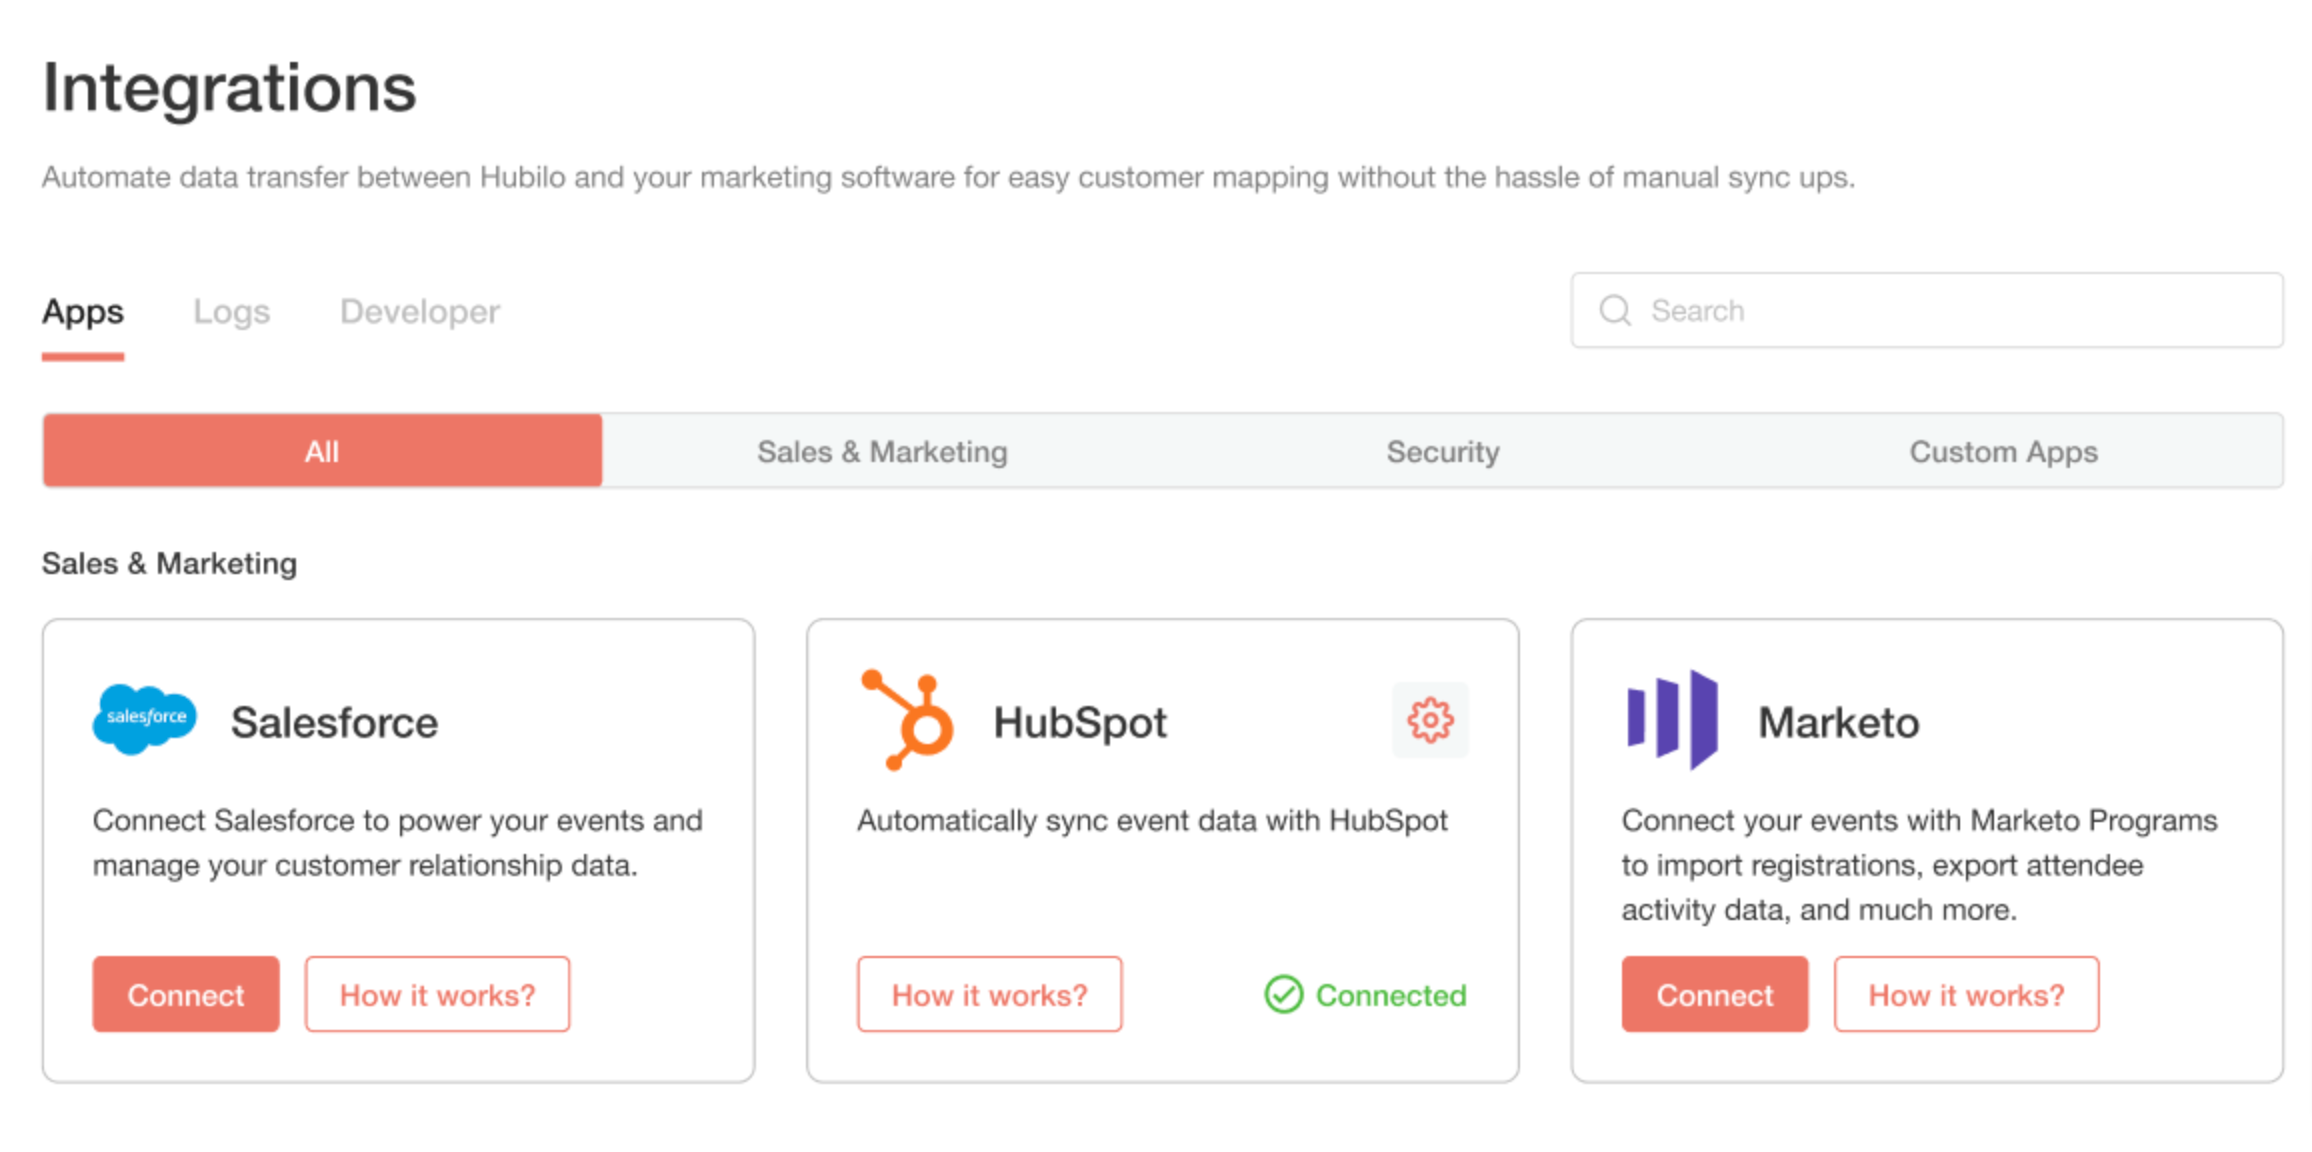Open Marketo How it works
2312x1152 pixels.
click(x=1966, y=994)
